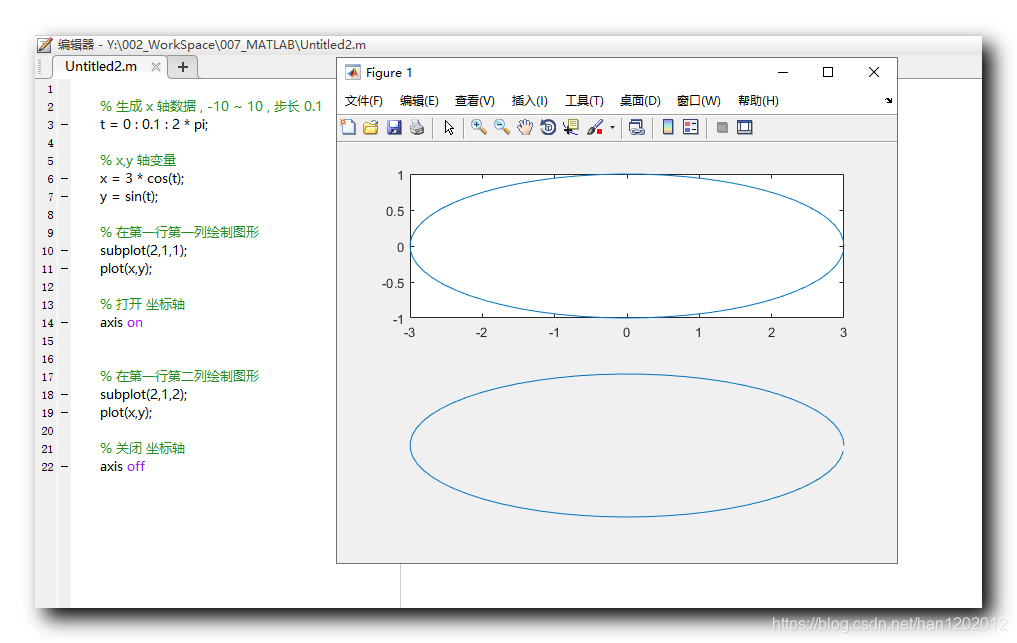Screen dimensions: 1017x643
Task: Click code line 'y = sin(t);'
Action: 129,197
